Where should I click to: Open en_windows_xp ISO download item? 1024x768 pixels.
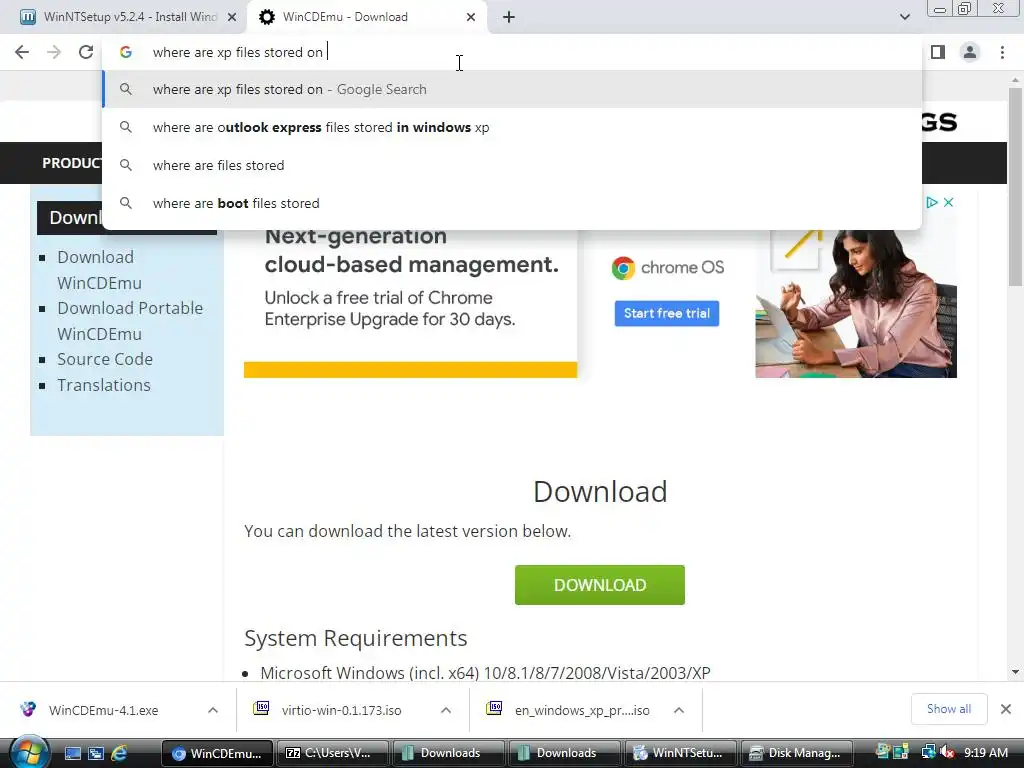click(x=582, y=711)
